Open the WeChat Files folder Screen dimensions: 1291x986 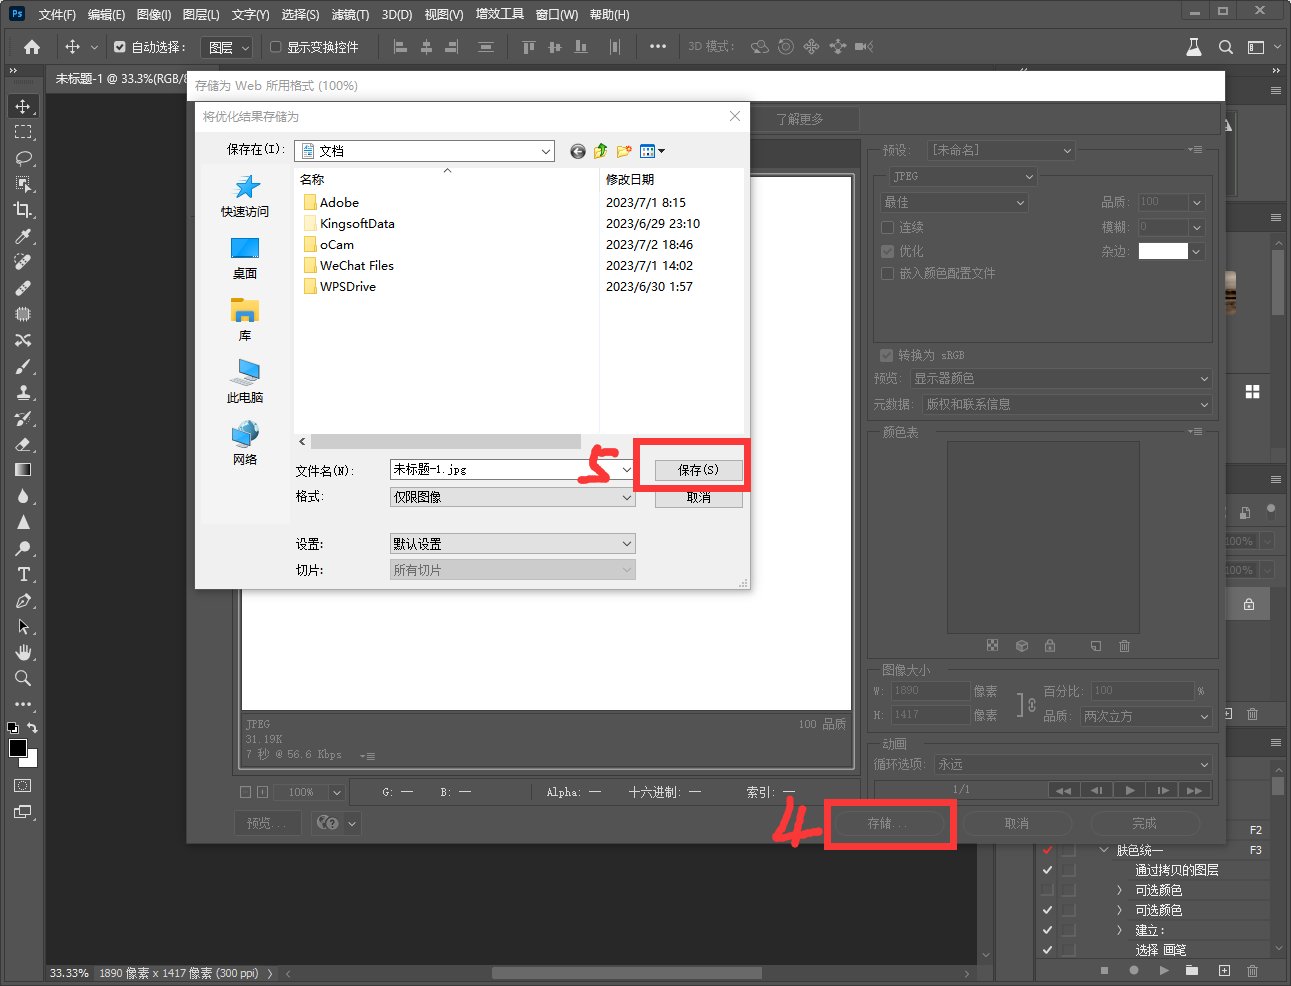356,265
